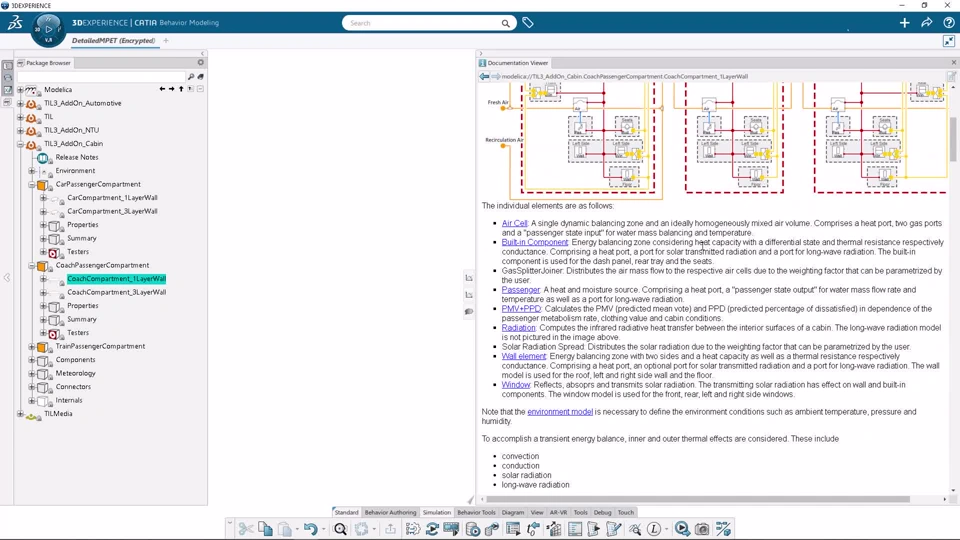The height and width of the screenshot is (540, 960).
Task: Click the tag icon beside search bar
Action: pyautogui.click(x=528, y=23)
